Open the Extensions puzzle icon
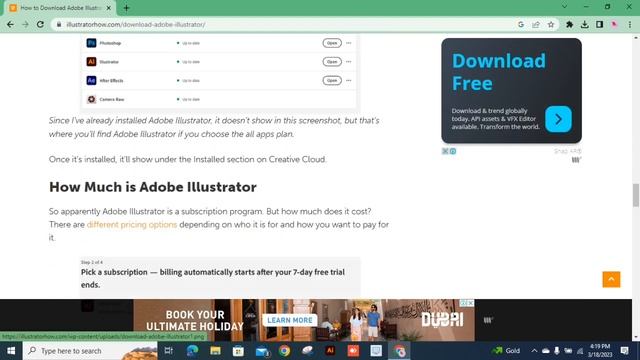This screenshot has height=360, width=640. click(570, 24)
